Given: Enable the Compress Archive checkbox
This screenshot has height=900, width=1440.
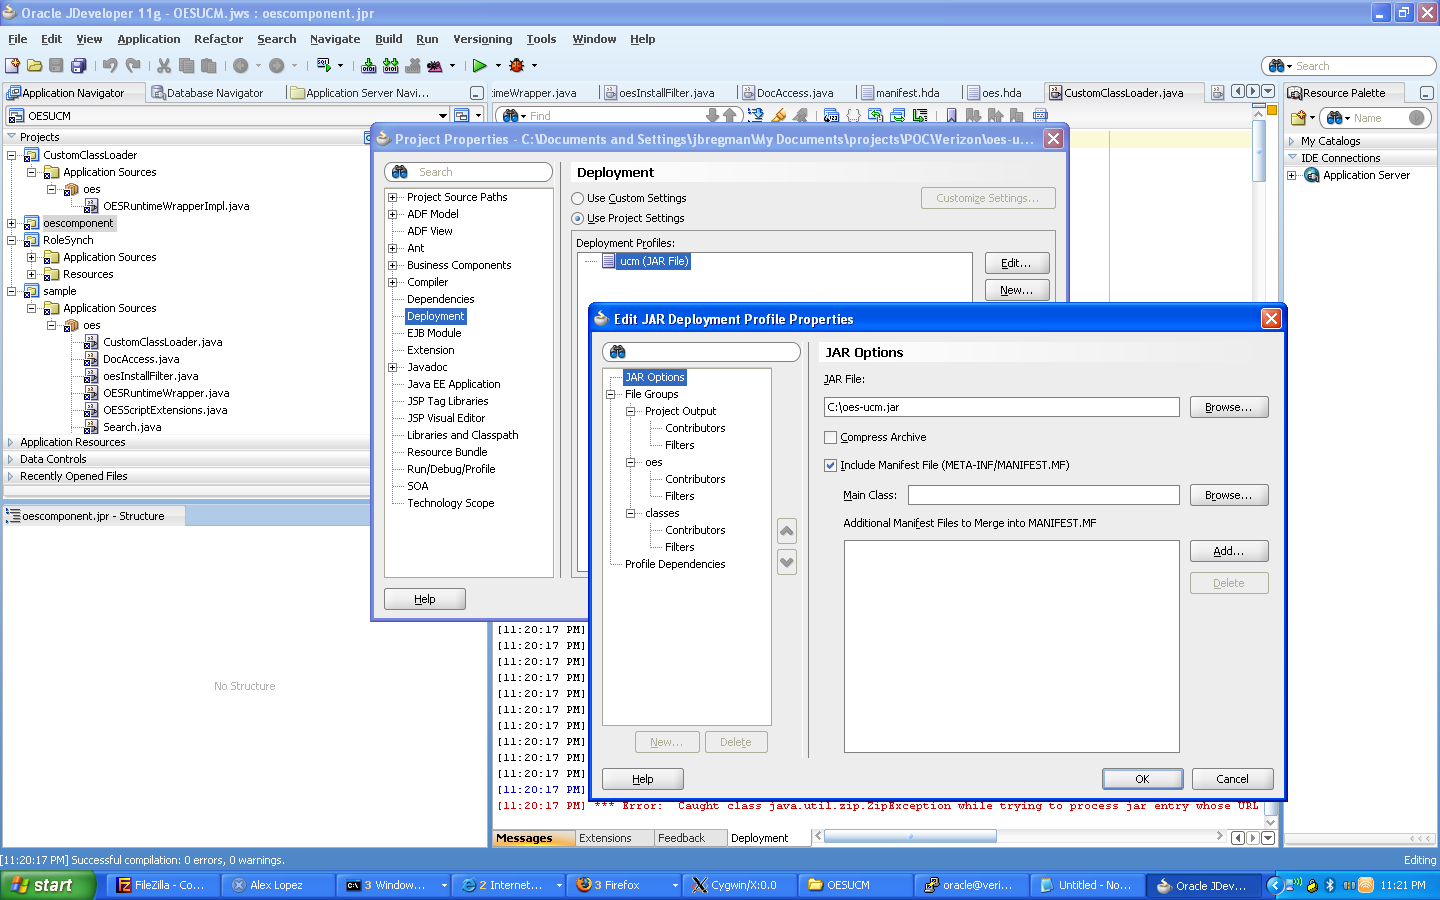Looking at the screenshot, I should 830,437.
